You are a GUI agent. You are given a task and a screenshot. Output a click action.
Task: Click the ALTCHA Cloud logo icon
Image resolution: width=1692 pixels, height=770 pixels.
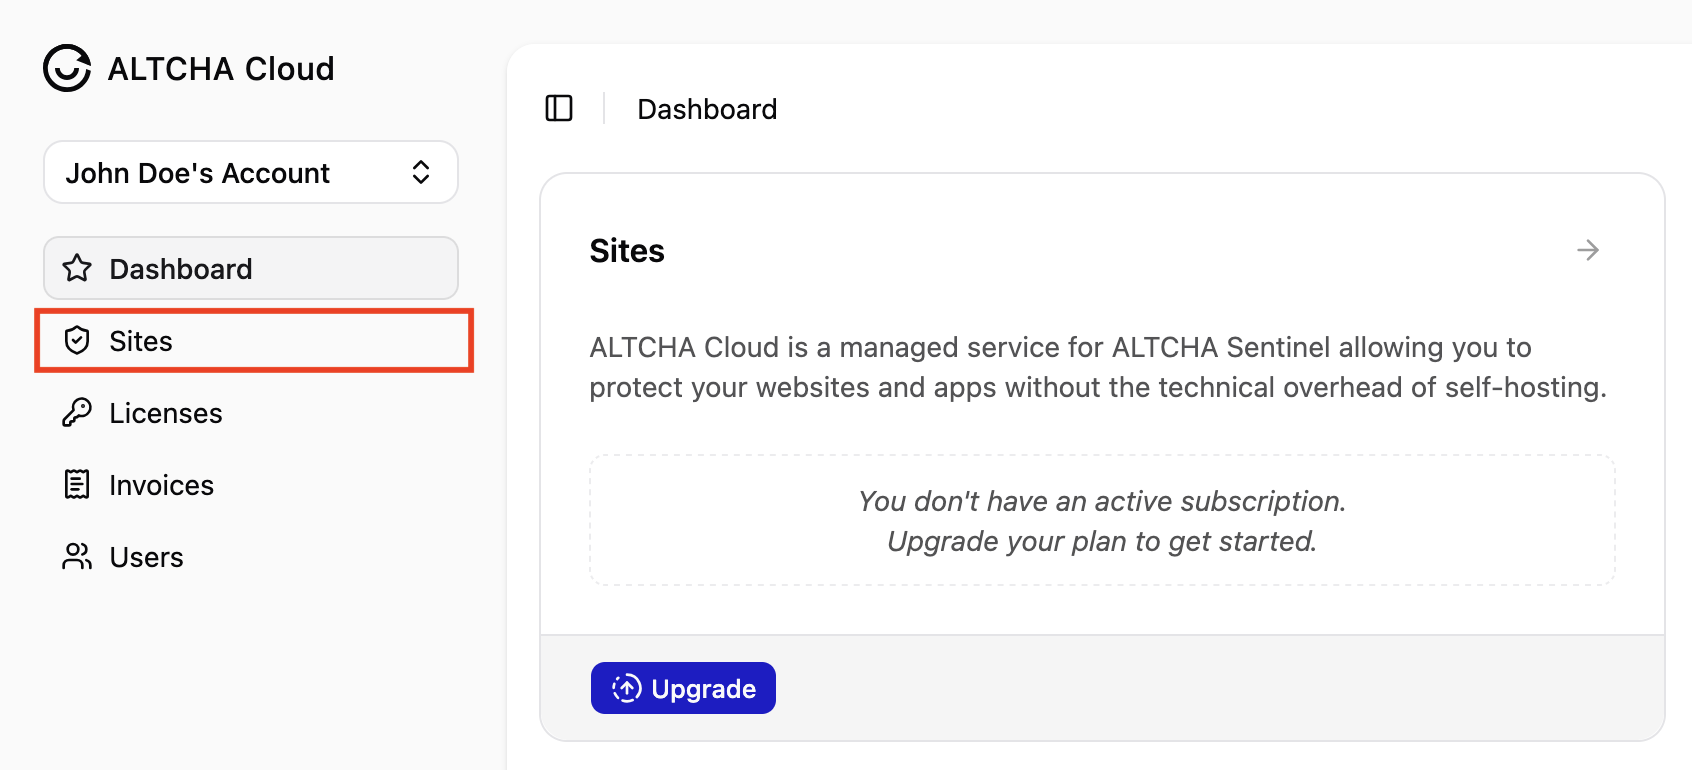coord(67,68)
